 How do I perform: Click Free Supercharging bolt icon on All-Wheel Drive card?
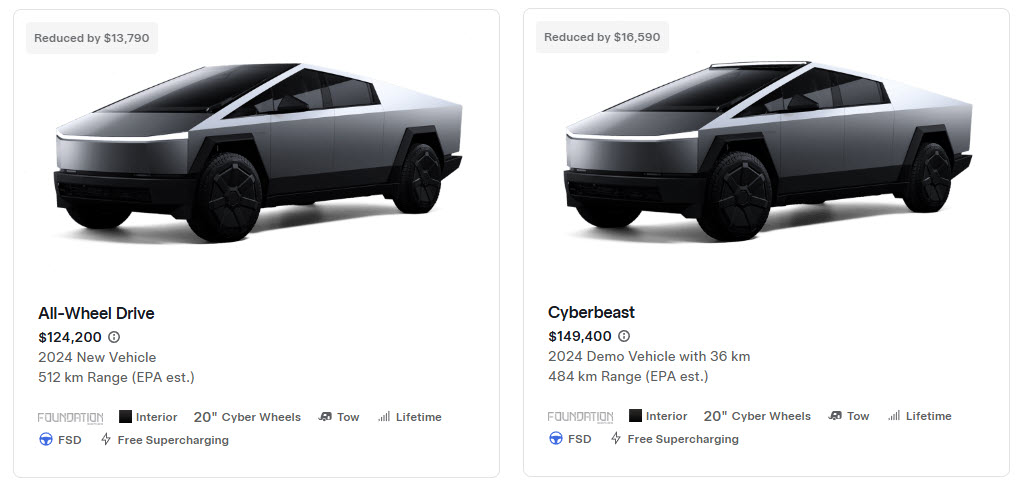tap(106, 440)
